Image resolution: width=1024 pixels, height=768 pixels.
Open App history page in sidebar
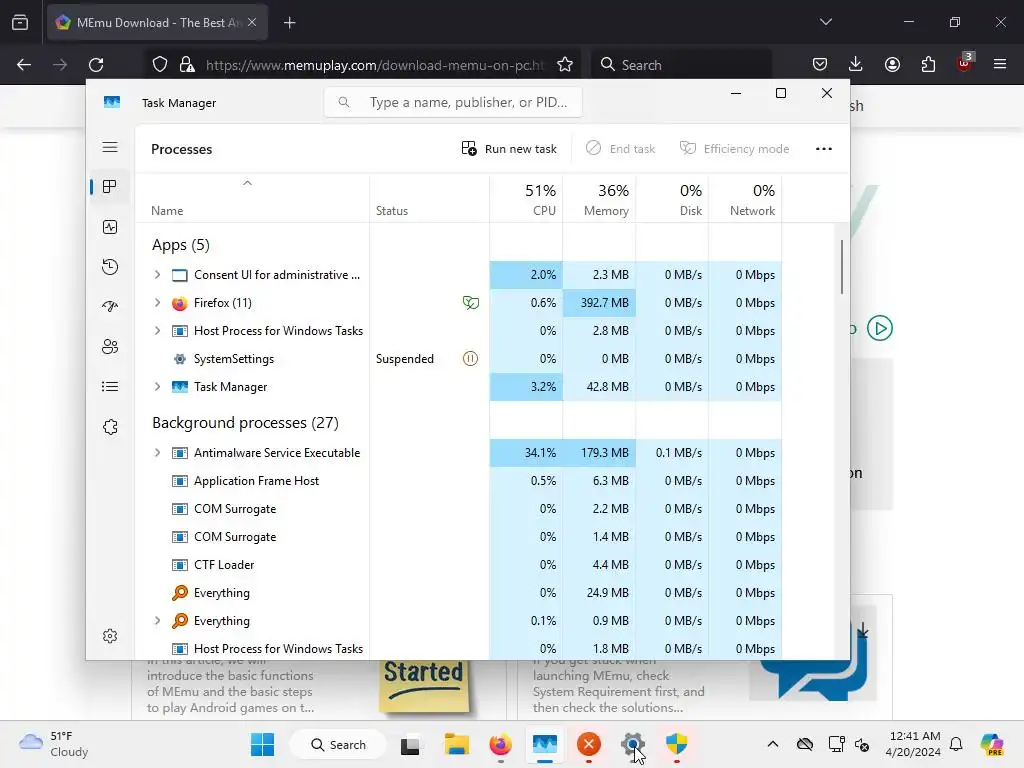click(110, 267)
